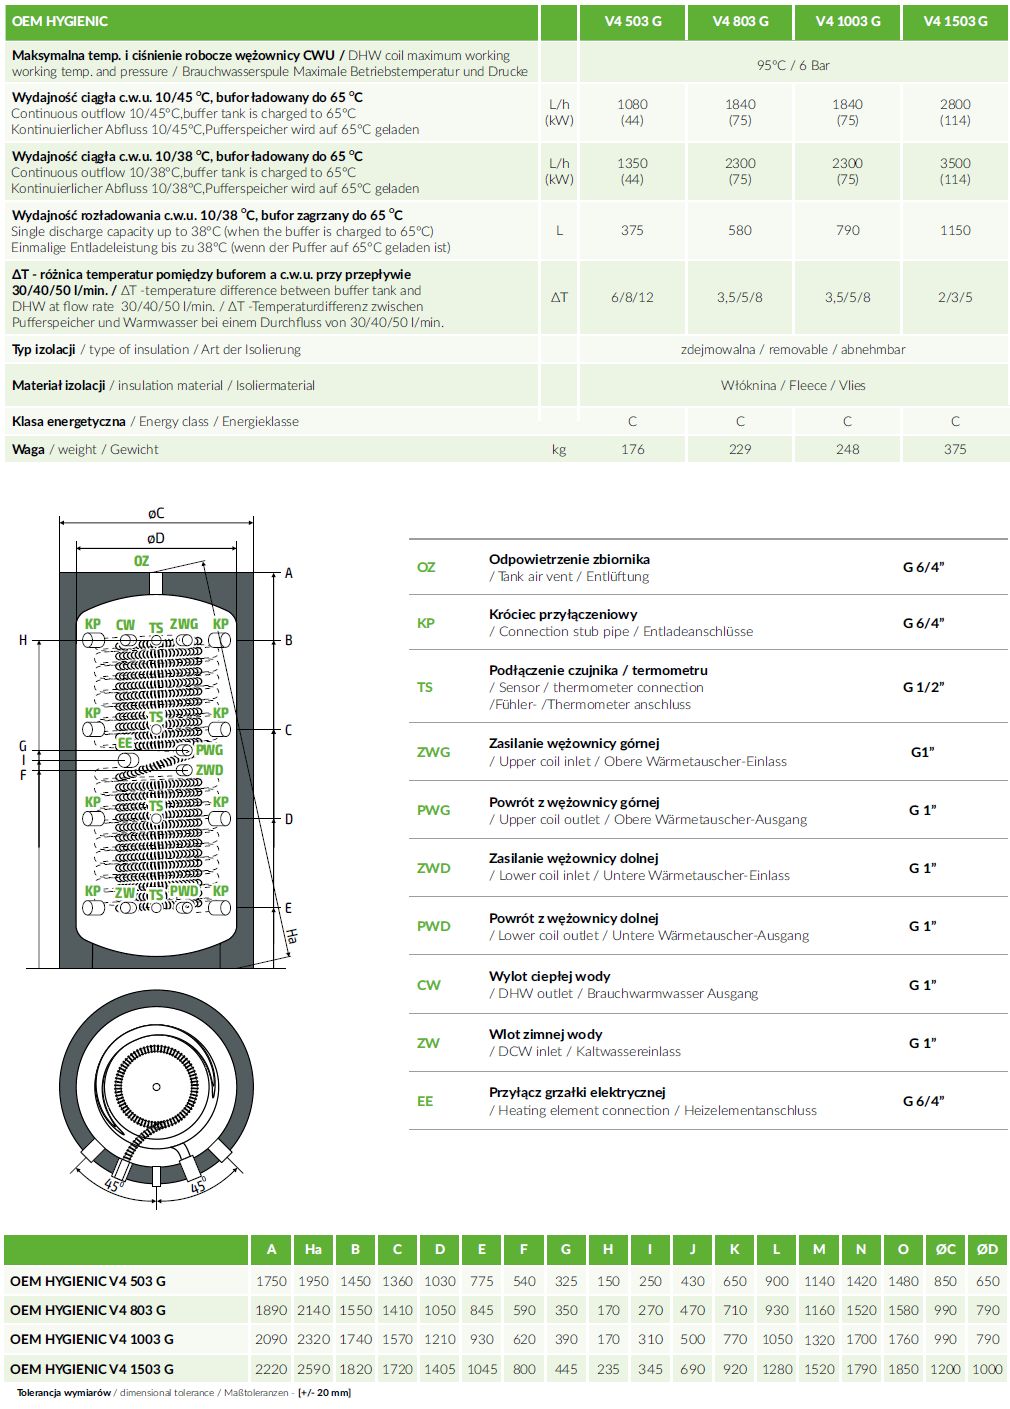1010x1409 pixels.
Task: Select 'zdejmowalna / removable / abnehmbar' insulation type
Action: pos(793,349)
